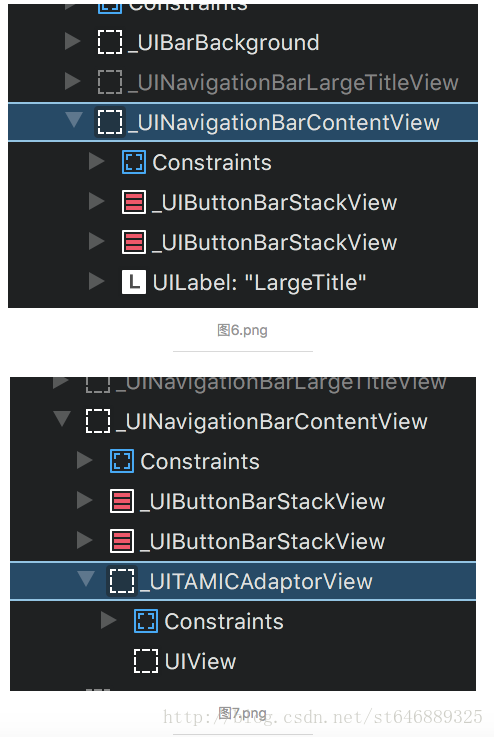The image size is (494, 737).
Task: Click the 'L' icon beside UILabel LargeTitle
Action: click(x=133, y=282)
